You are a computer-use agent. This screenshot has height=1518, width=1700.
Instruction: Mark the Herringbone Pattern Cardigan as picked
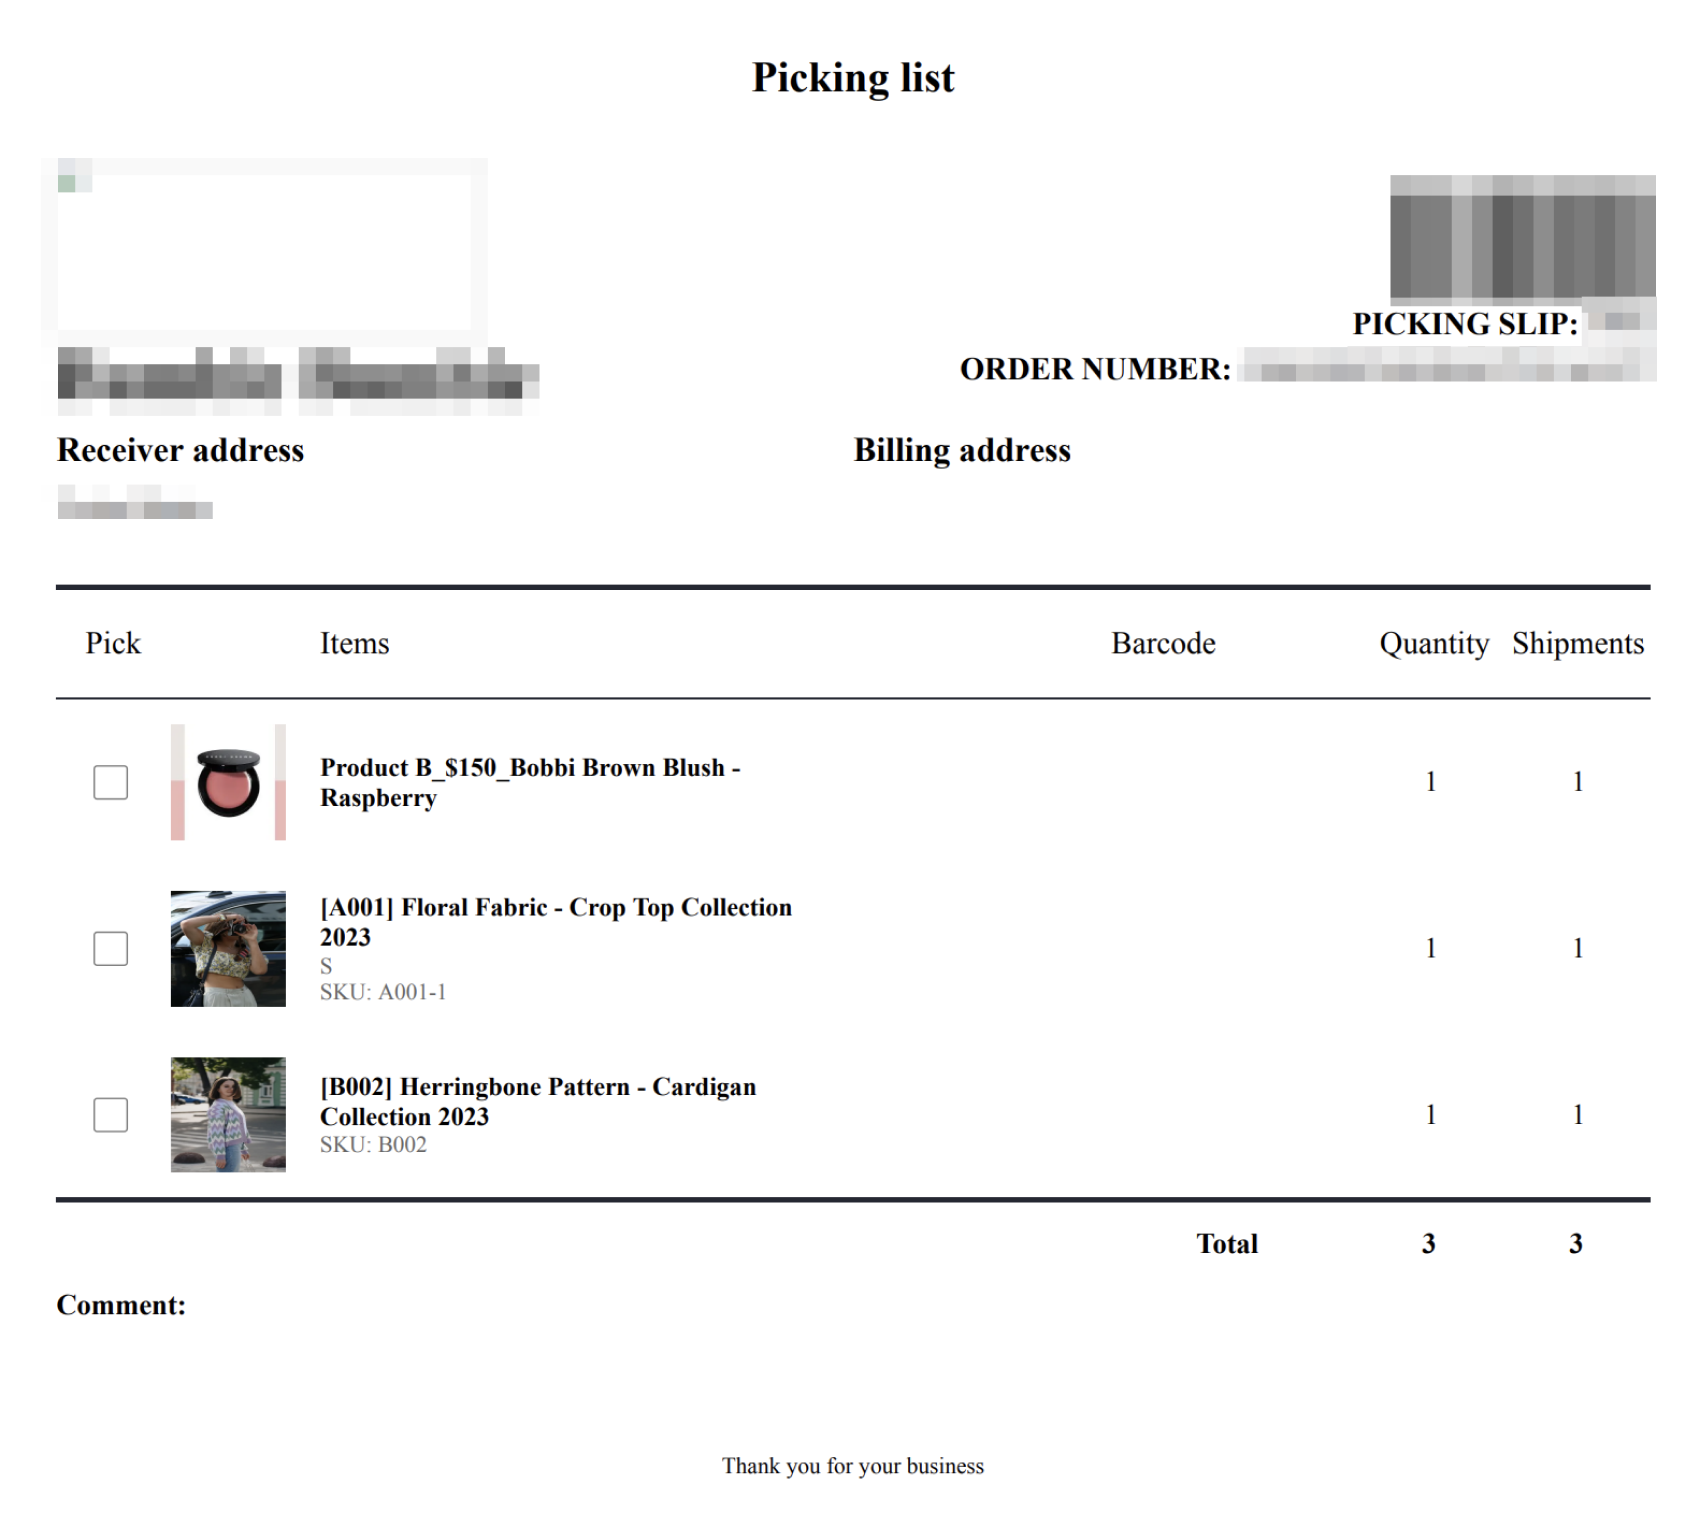[x=110, y=1114]
